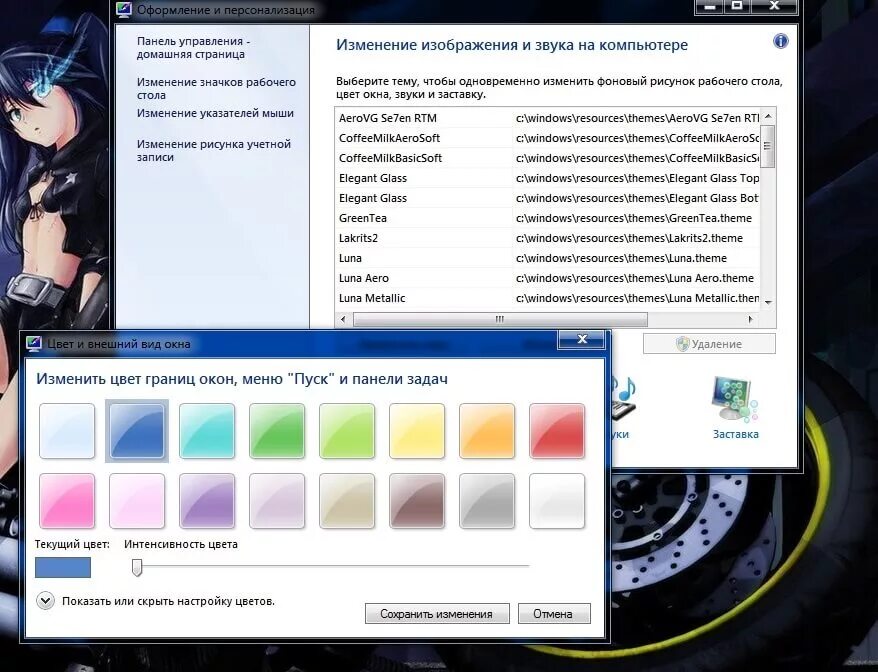The image size is (878, 672).
Task: Select the AeroVG Se7en RTM theme
Action: (548, 118)
